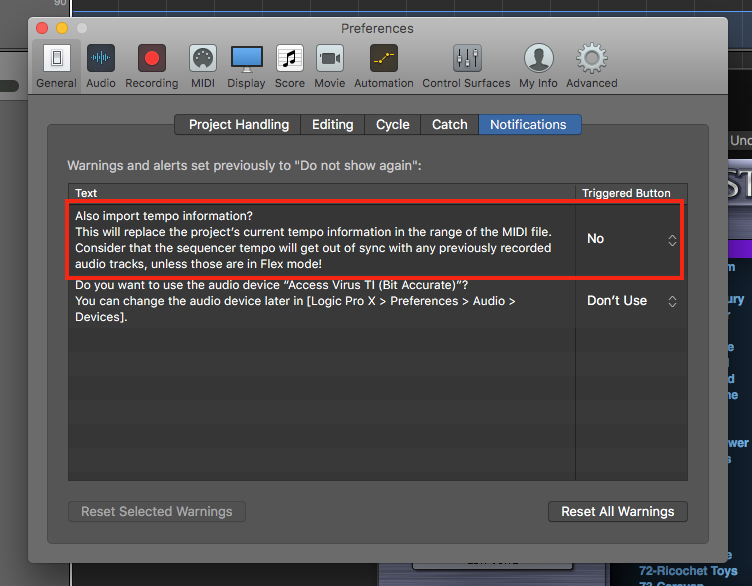Open the Cycle tab

(x=392, y=125)
